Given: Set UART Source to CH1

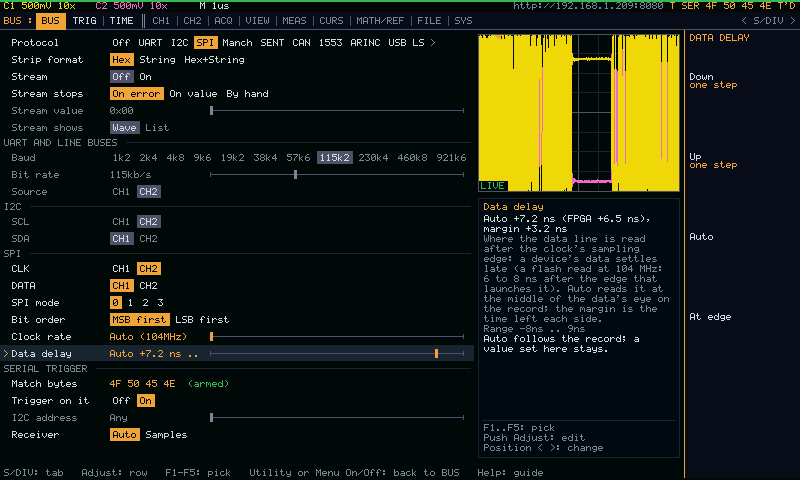Looking at the screenshot, I should pyautogui.click(x=121, y=192).
